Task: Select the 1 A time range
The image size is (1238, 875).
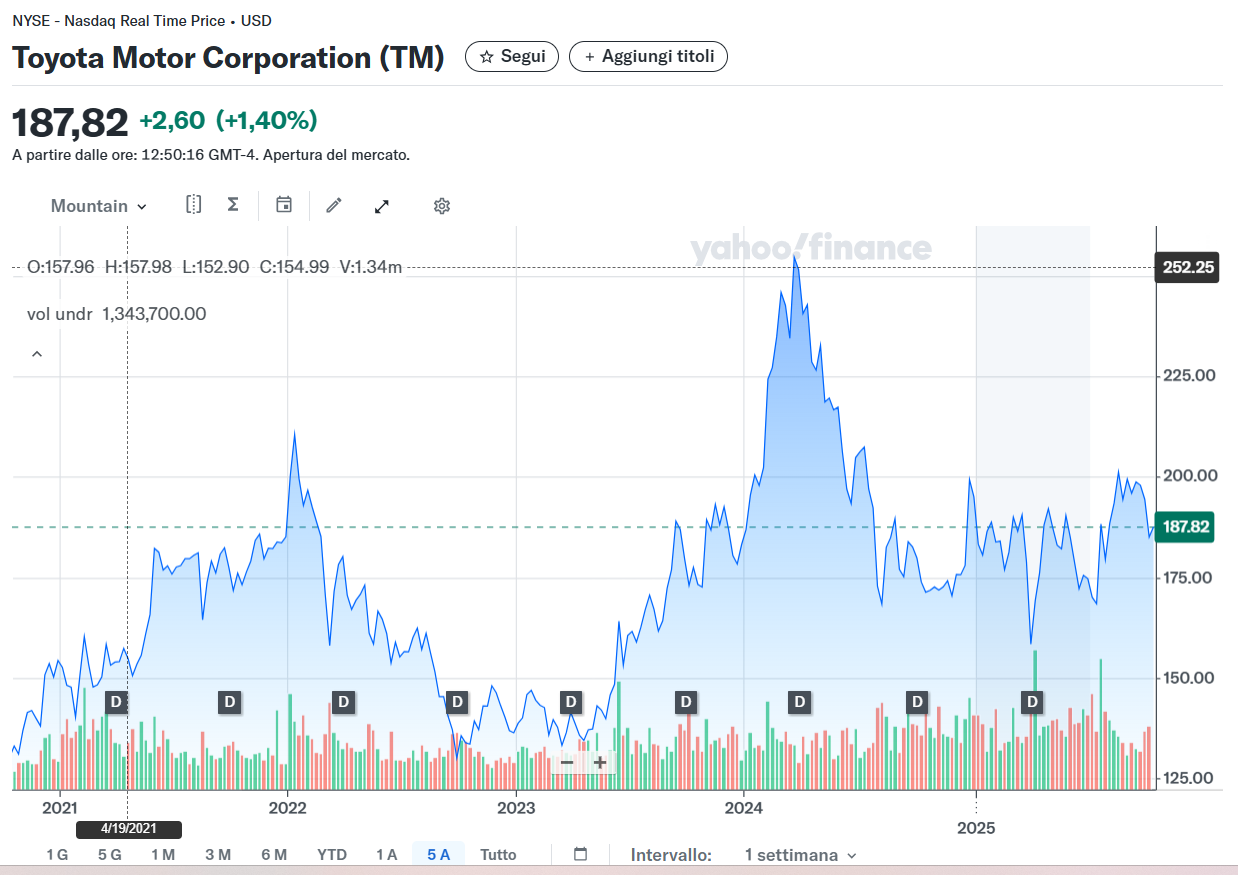Action: click(386, 854)
